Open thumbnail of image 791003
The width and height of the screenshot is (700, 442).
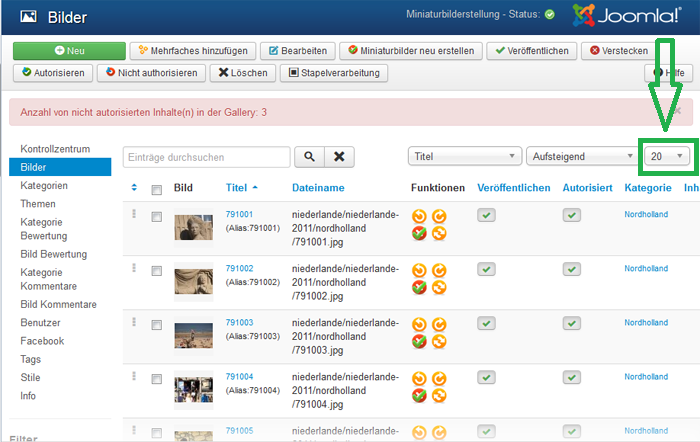point(193,336)
